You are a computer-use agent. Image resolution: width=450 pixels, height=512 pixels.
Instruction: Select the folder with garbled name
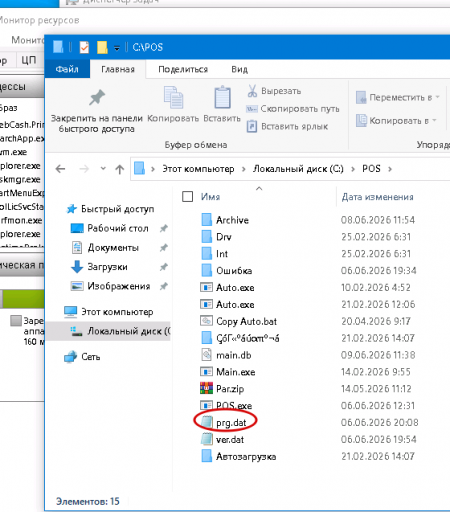[240, 338]
